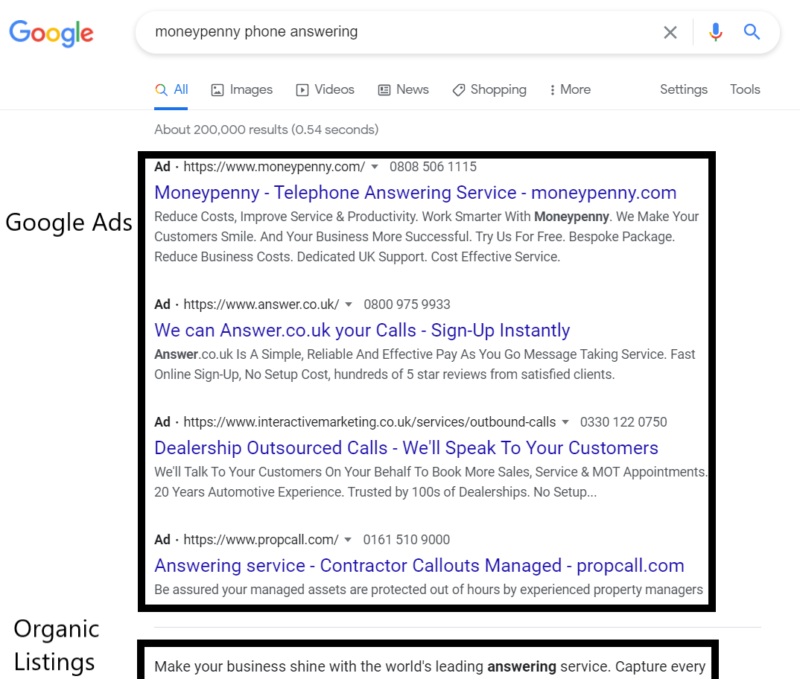Screen dimensions: 800x679
Task: Click the propcall ad description about managed assets
Action: point(429,590)
